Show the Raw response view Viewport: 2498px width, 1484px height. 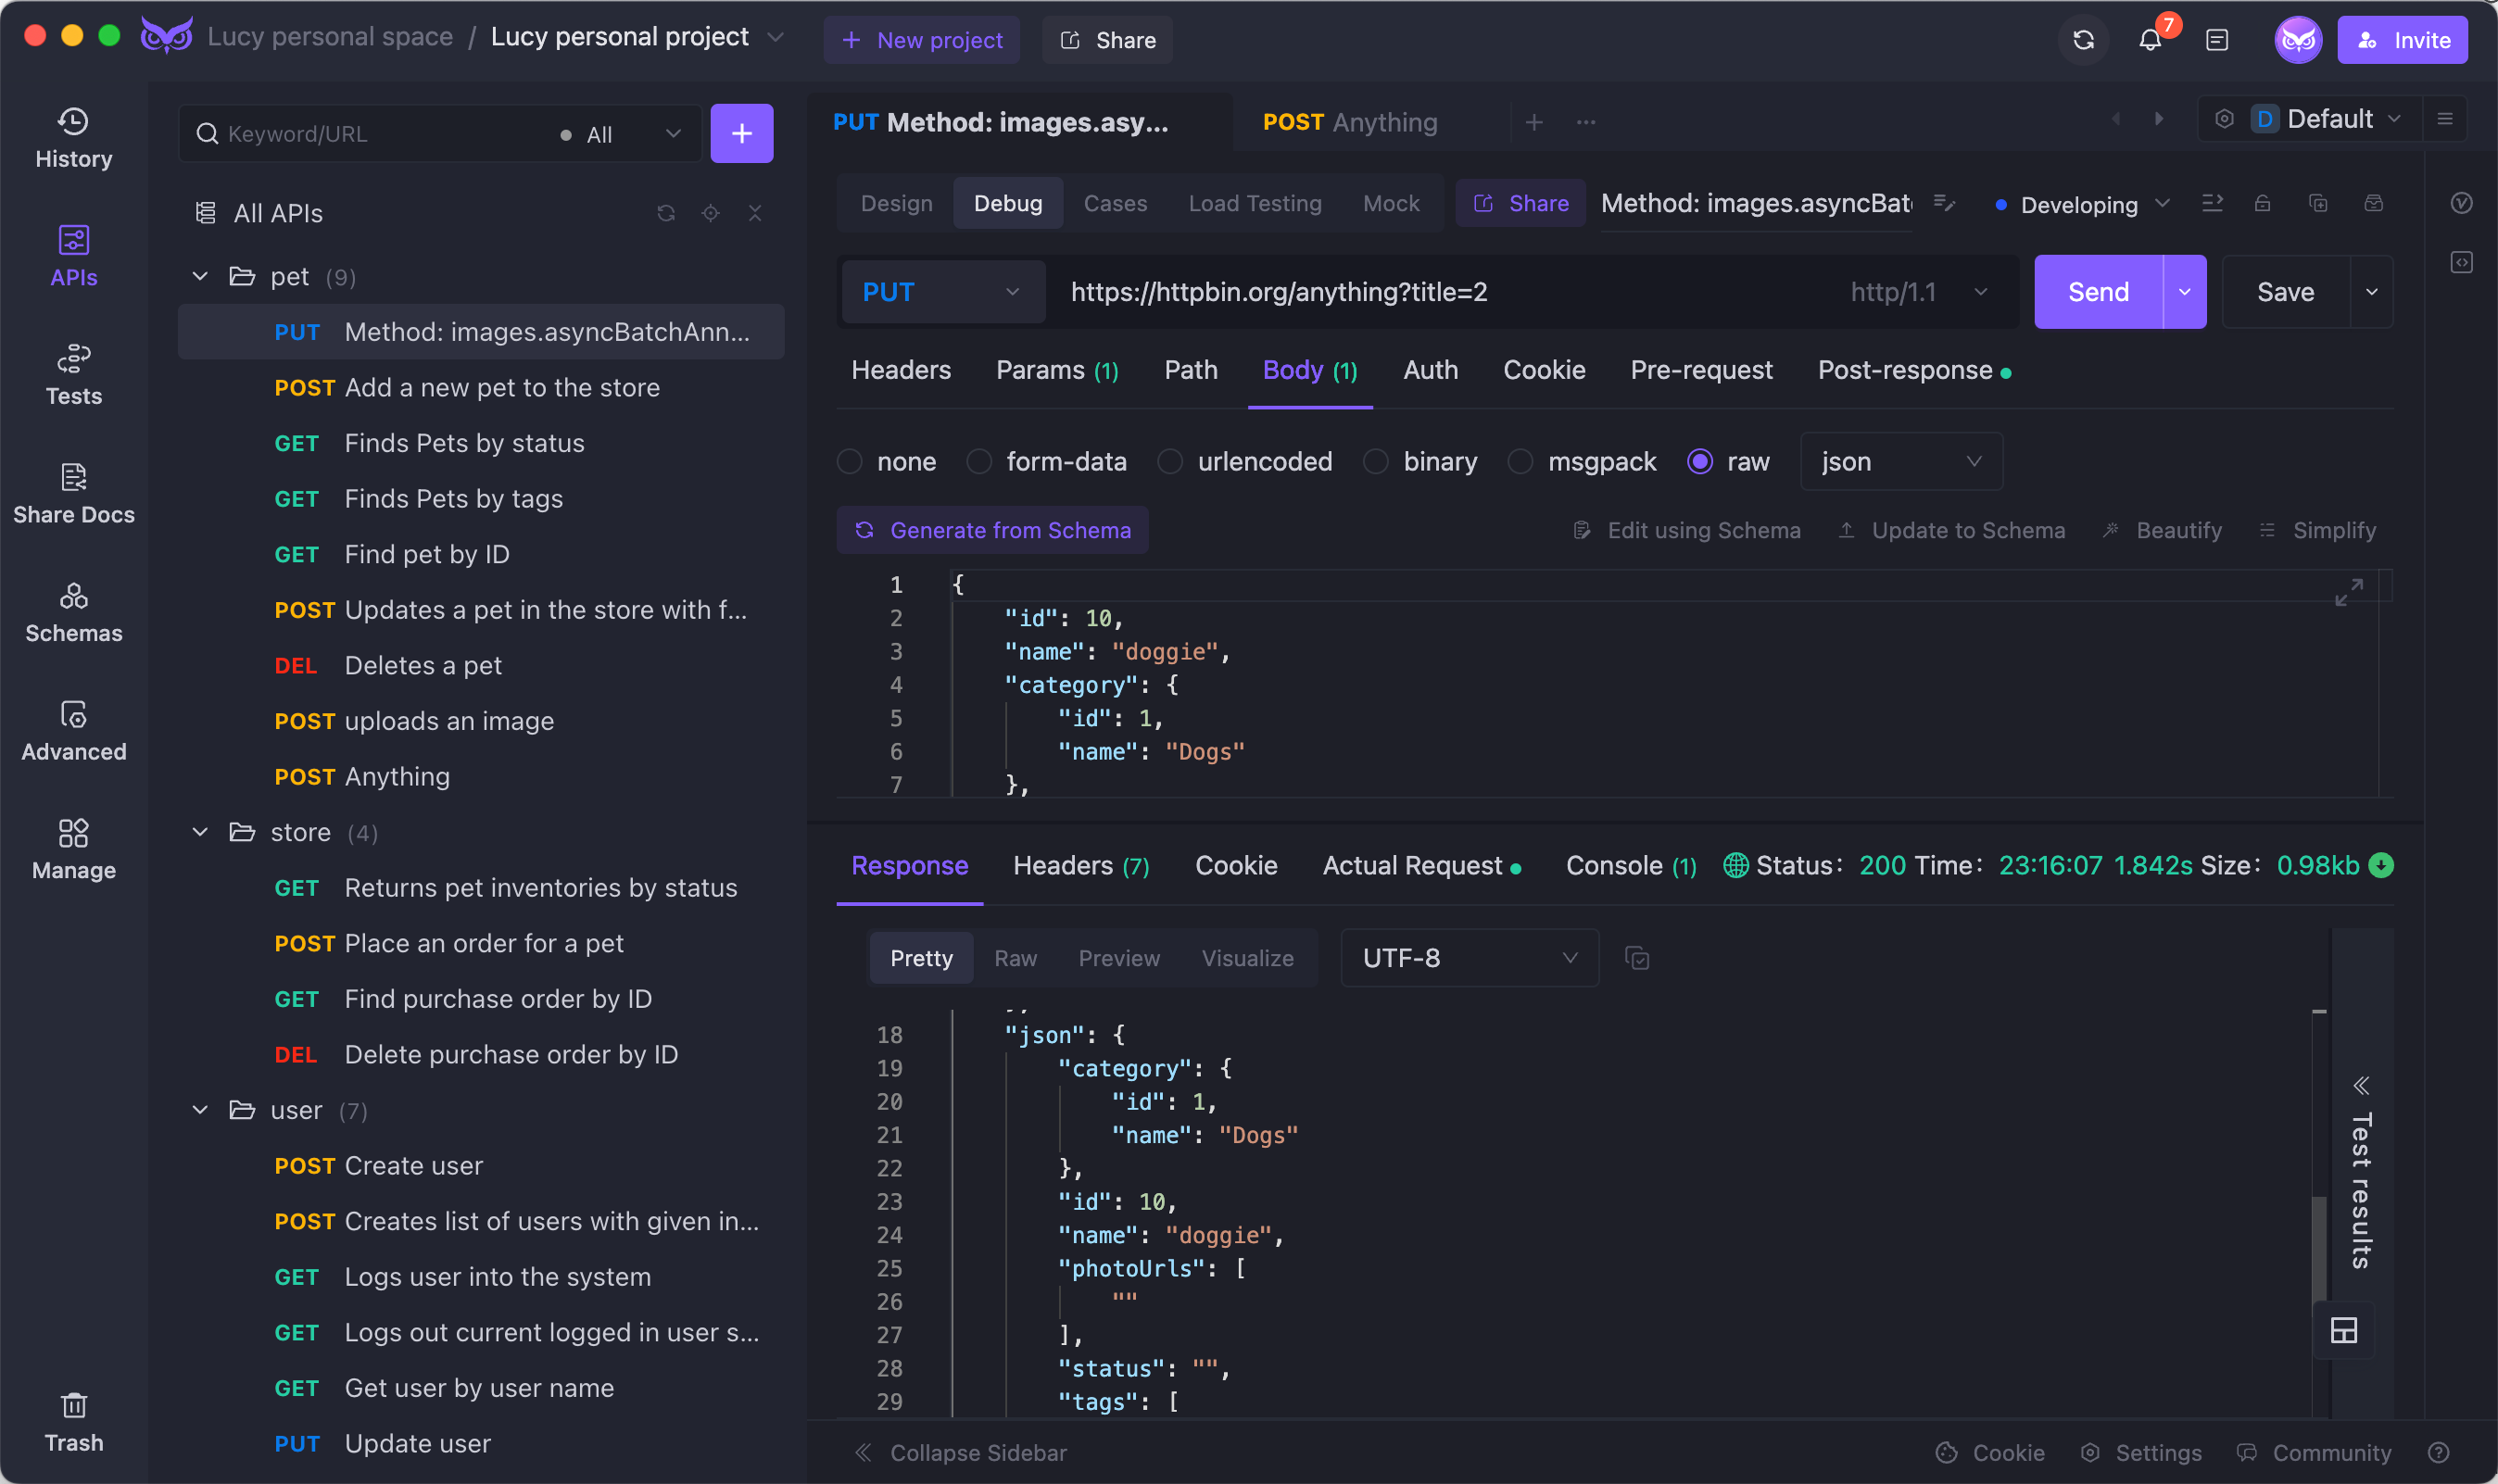[1015, 958]
